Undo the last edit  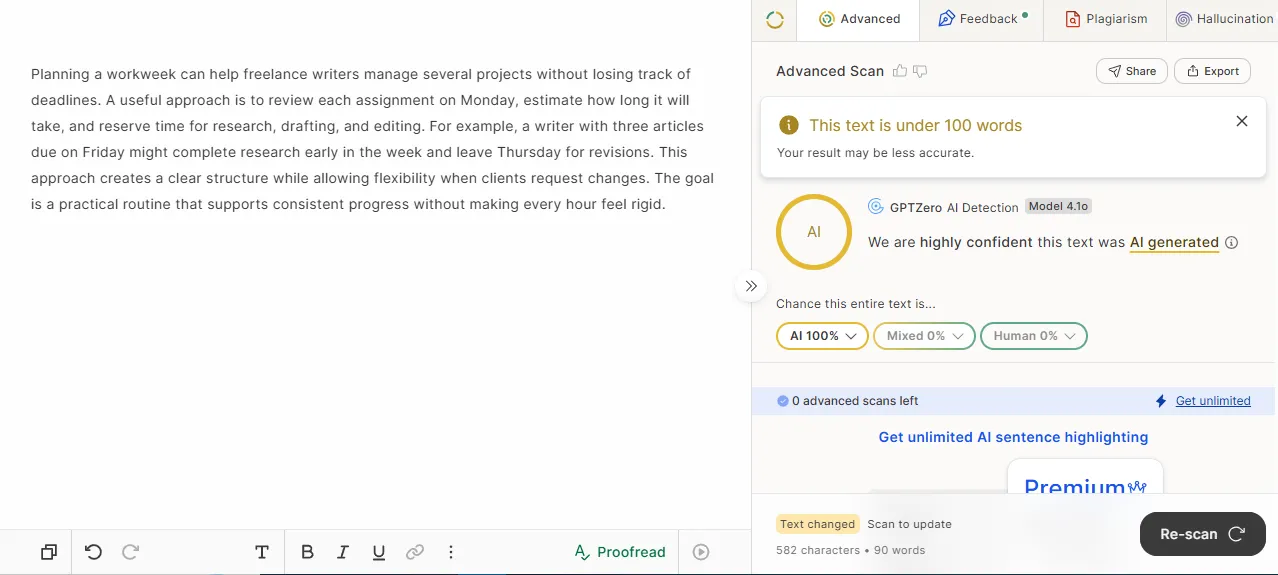93,552
